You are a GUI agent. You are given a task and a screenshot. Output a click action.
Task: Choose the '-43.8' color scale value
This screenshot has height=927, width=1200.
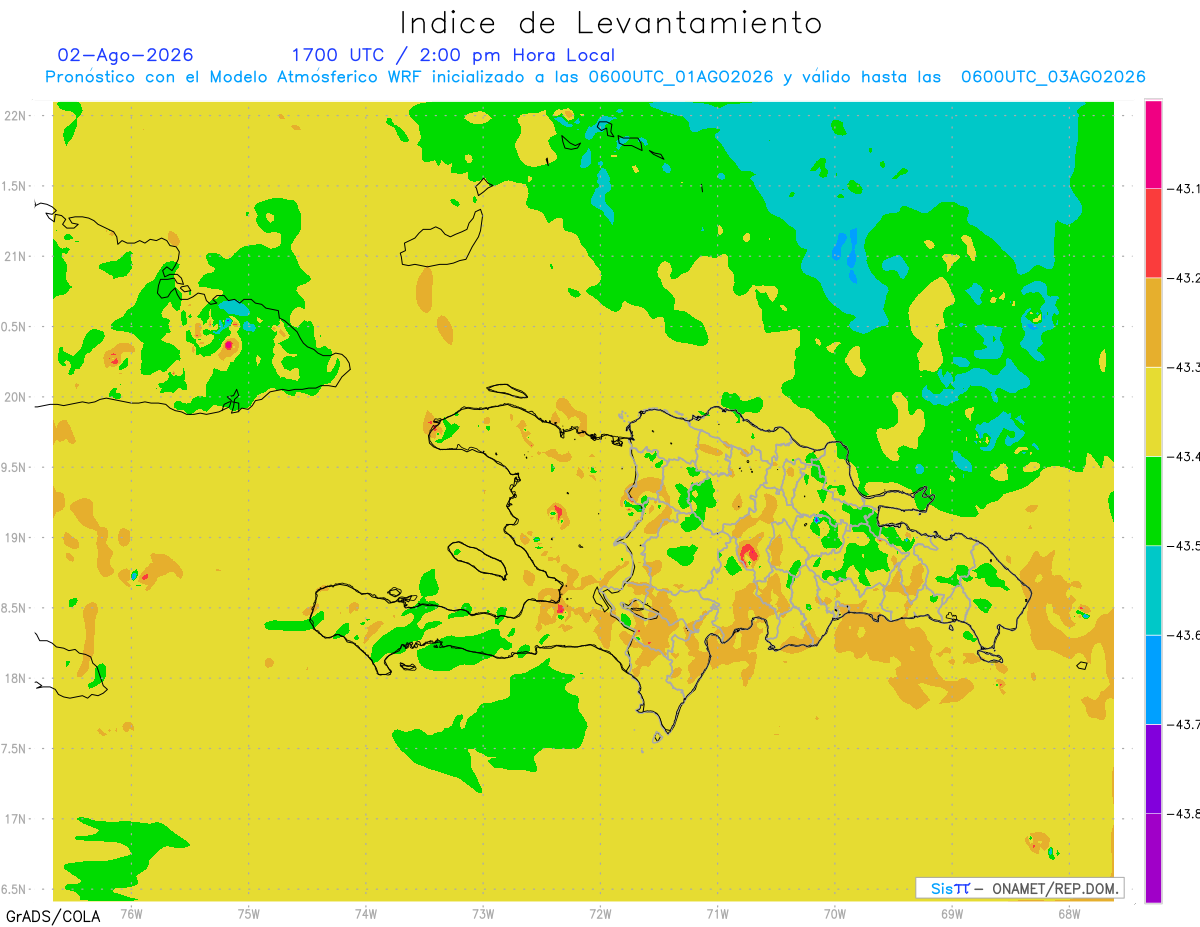[x=1183, y=813]
